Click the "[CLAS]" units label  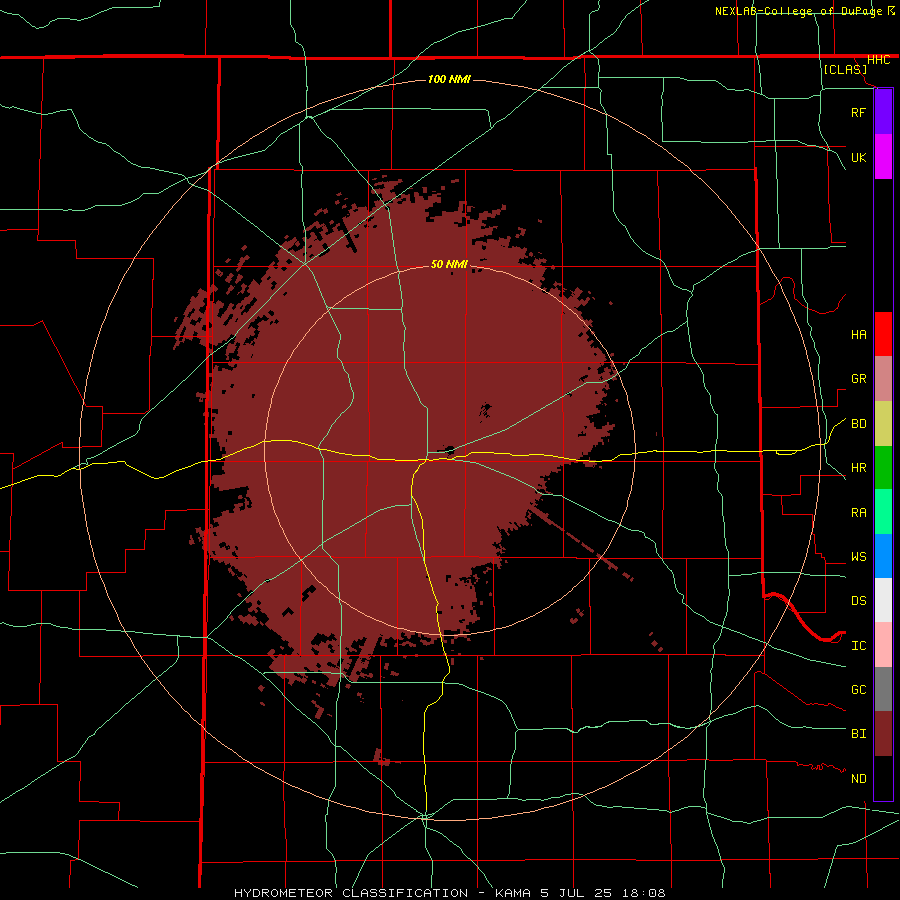pos(845,69)
